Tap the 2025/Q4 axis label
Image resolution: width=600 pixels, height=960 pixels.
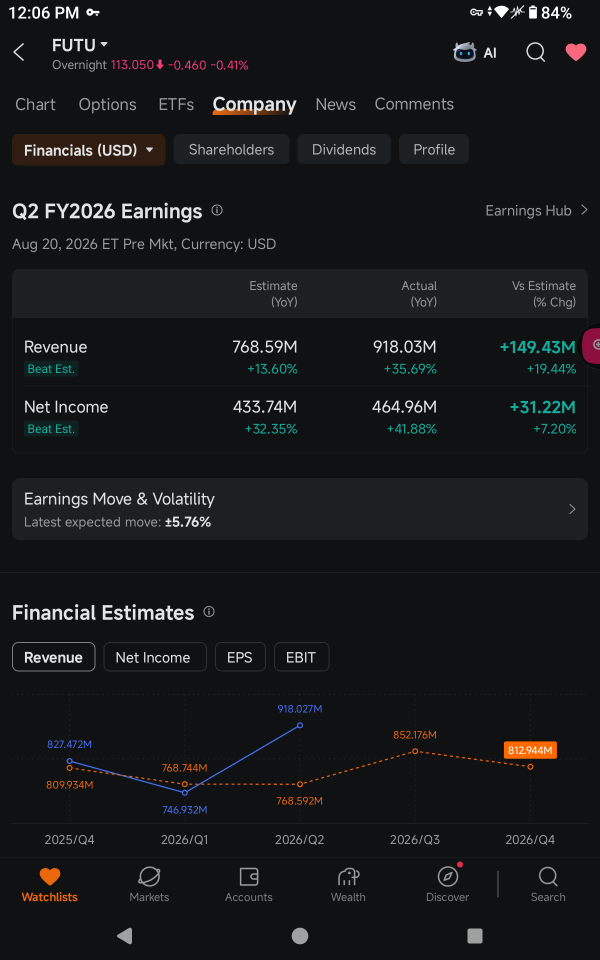(69, 839)
